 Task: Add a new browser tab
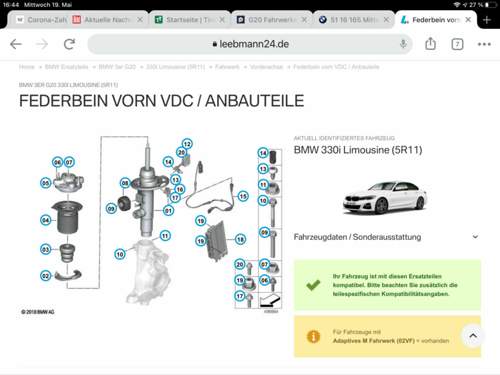point(487,20)
